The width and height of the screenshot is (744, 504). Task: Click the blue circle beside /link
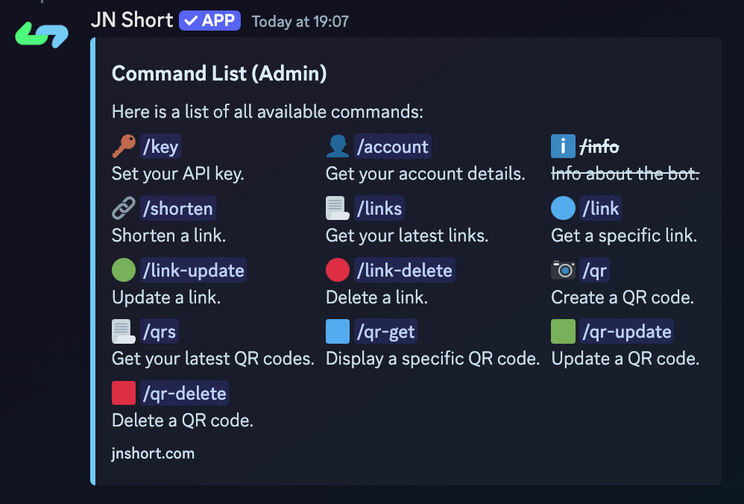563,209
